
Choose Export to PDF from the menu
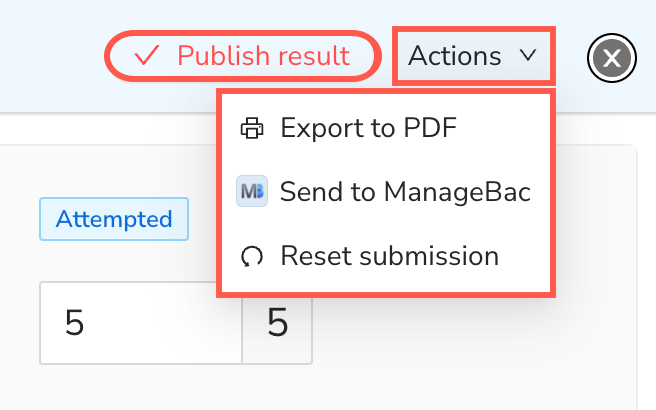tap(386, 128)
